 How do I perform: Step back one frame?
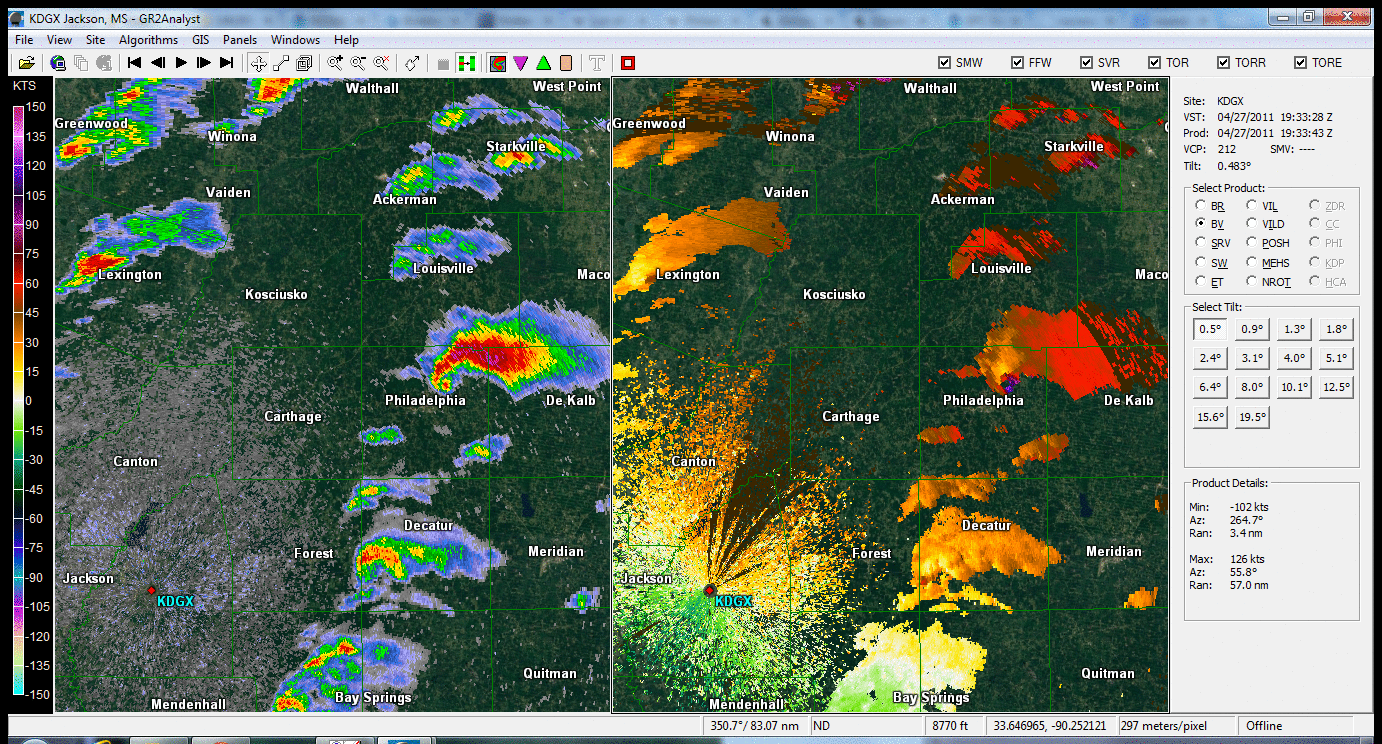tap(158, 63)
